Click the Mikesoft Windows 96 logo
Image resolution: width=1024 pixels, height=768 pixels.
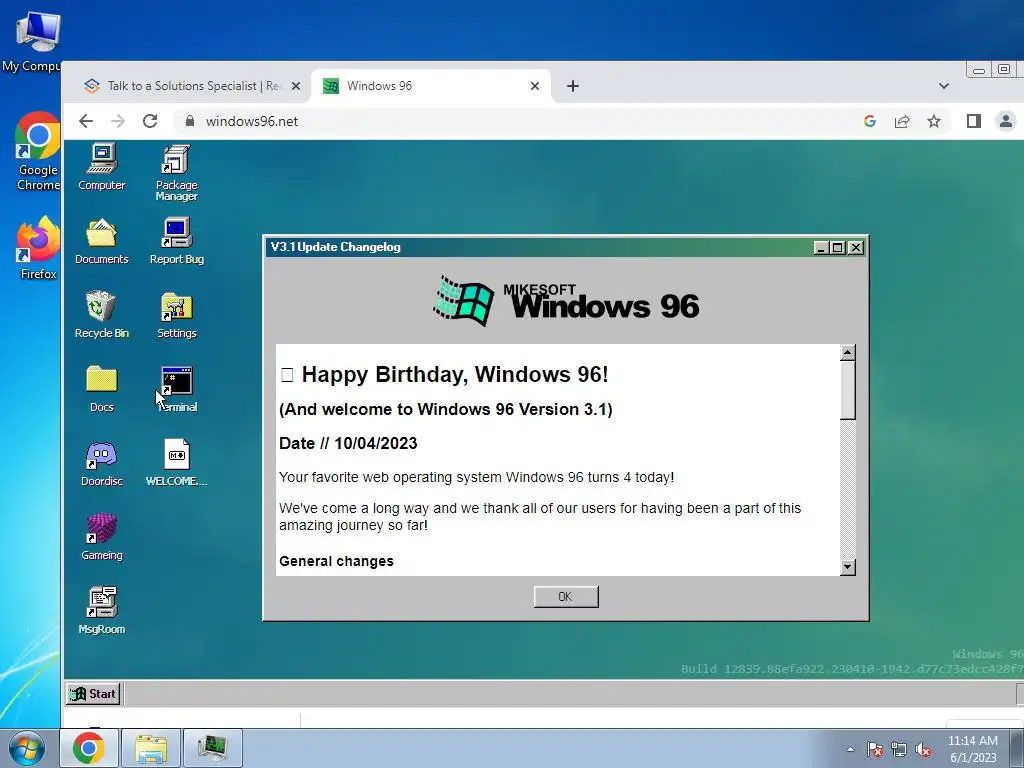click(566, 301)
